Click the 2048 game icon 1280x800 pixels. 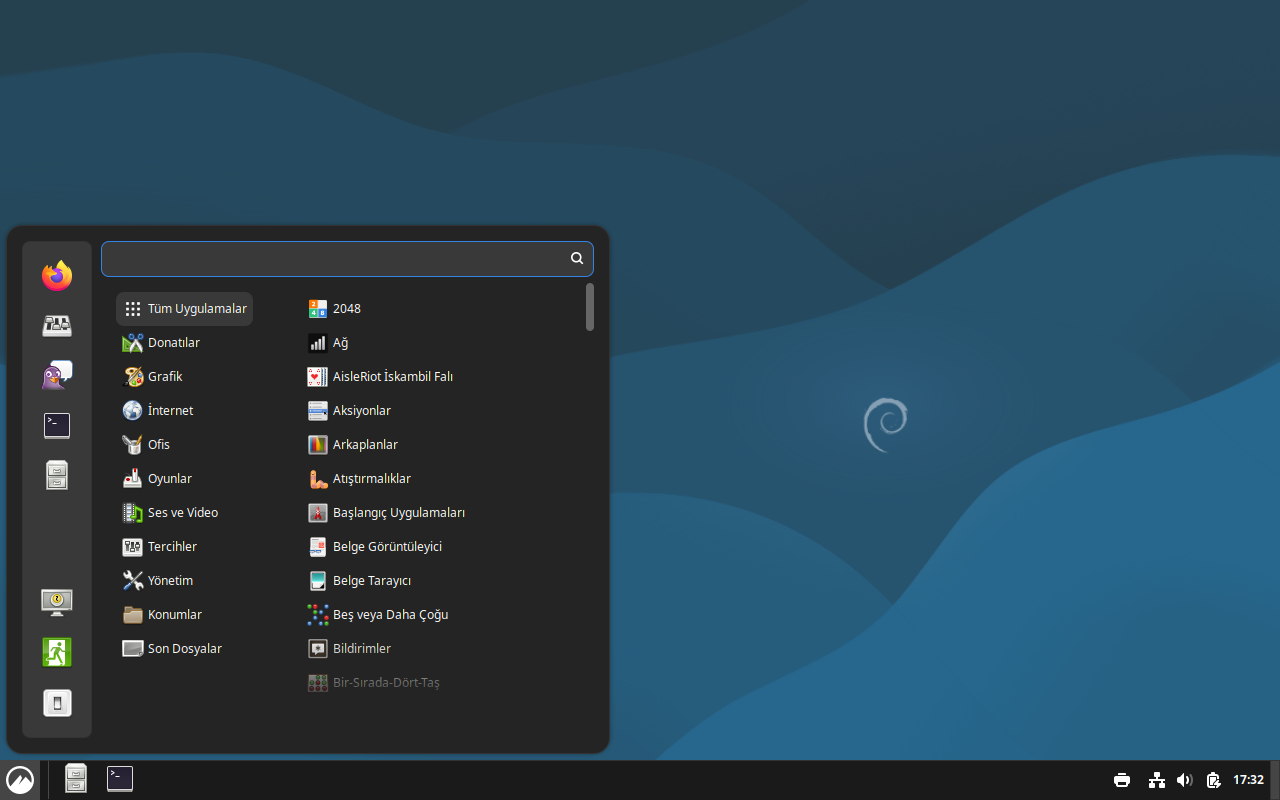[318, 309]
